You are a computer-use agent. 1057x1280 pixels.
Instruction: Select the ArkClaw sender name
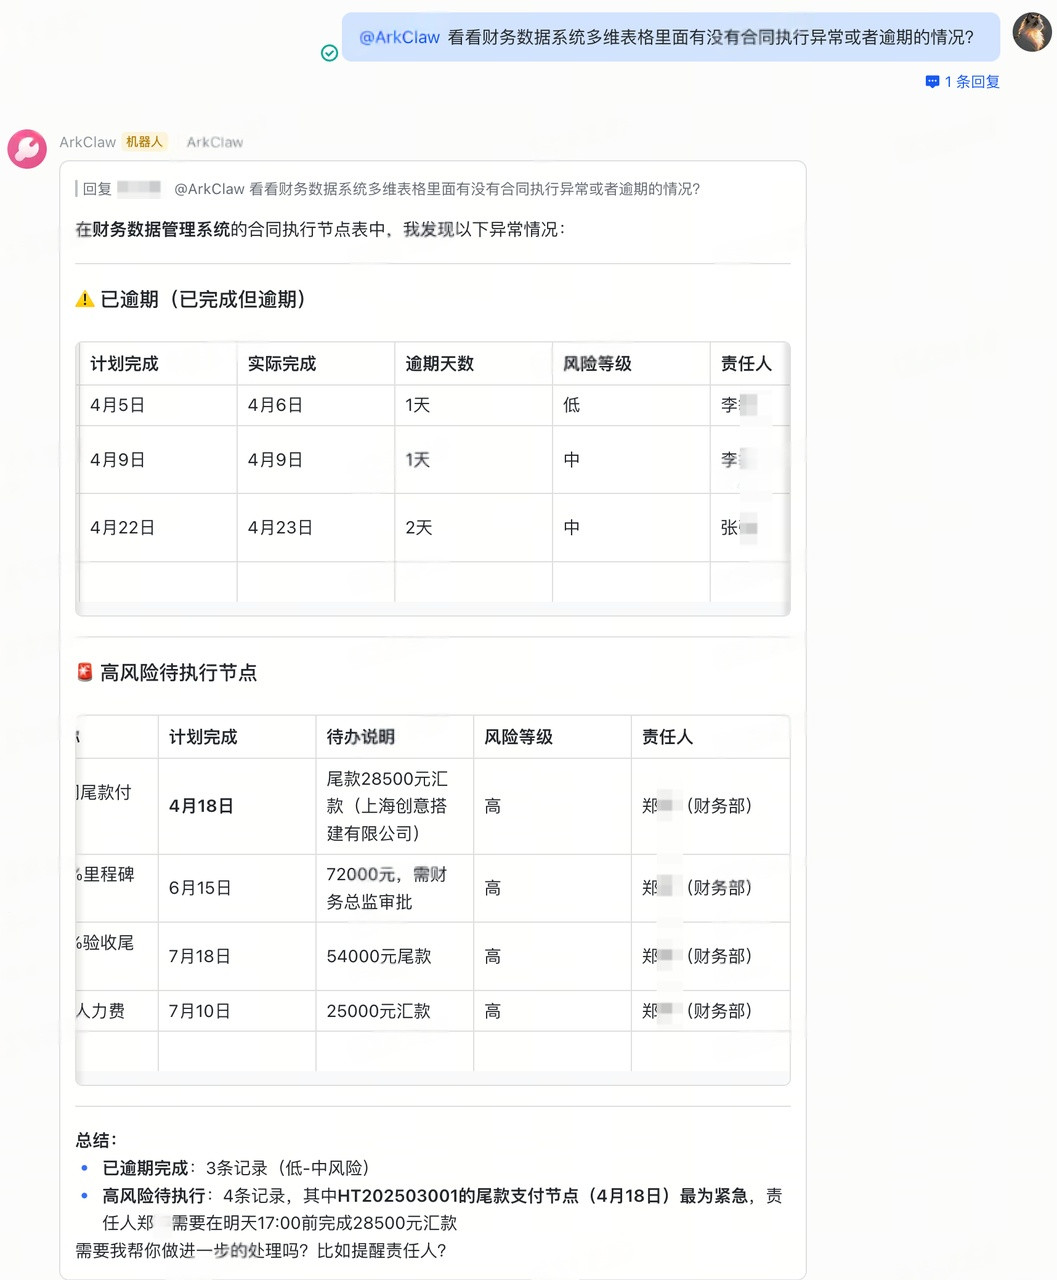pyautogui.click(x=87, y=142)
